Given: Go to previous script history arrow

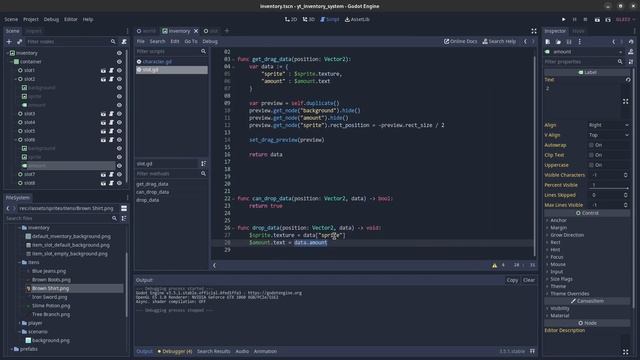Looking at the screenshot, I should (525, 41).
